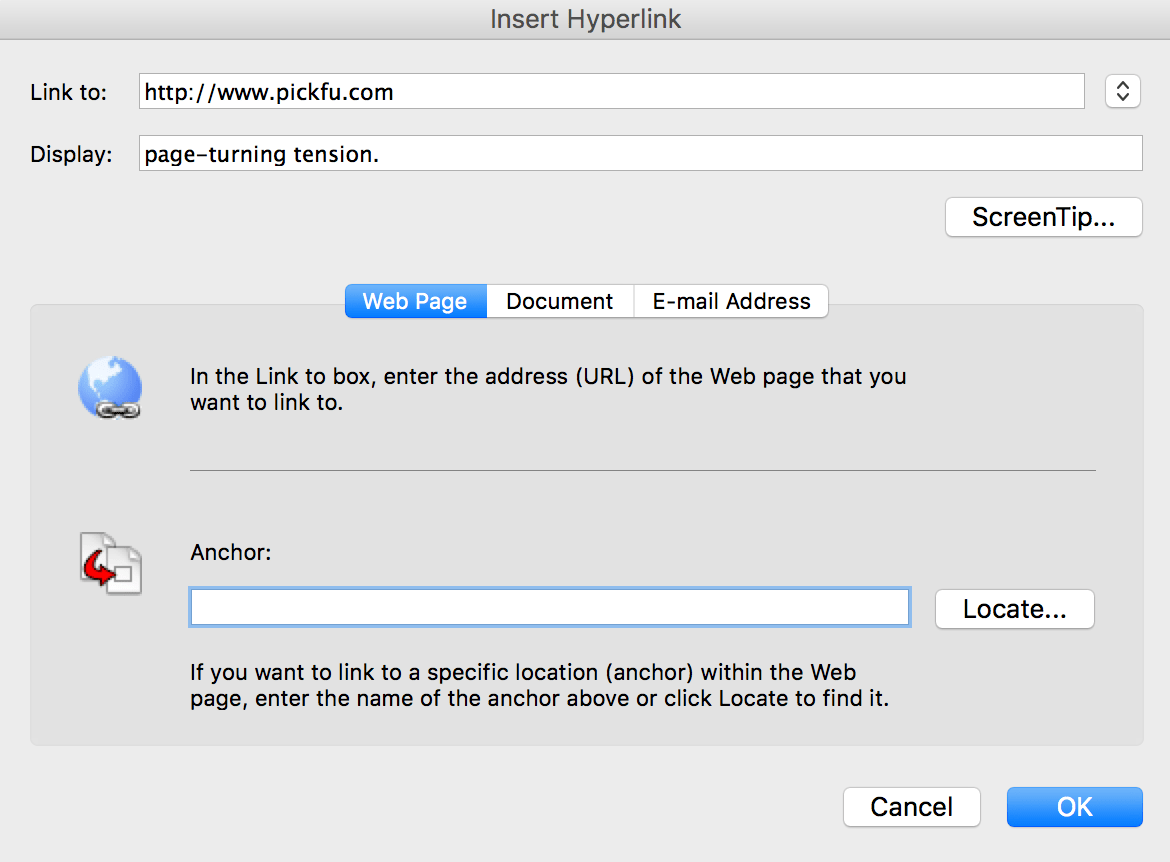Image resolution: width=1170 pixels, height=862 pixels.
Task: Click the globe with chain link icon
Action: coord(110,388)
